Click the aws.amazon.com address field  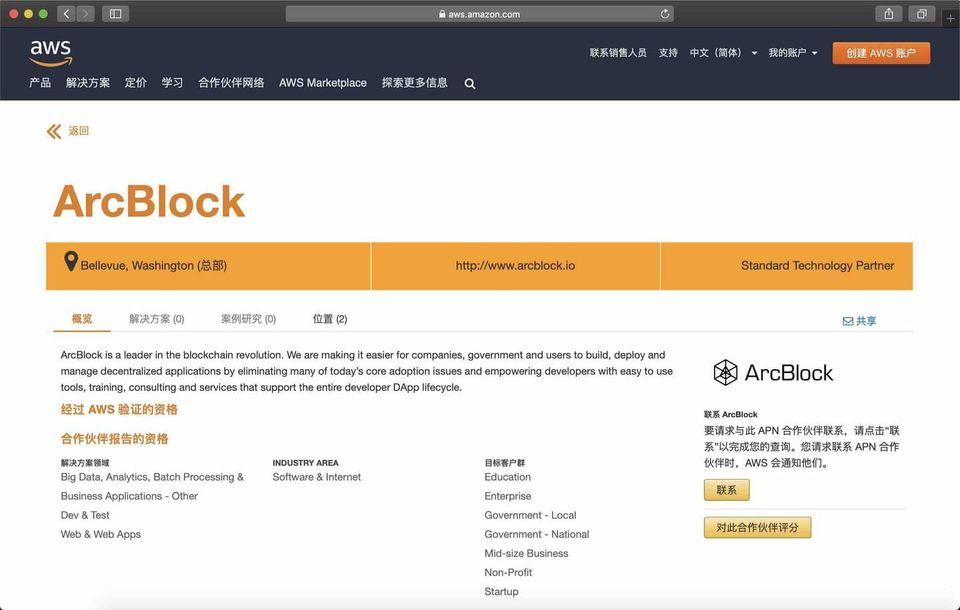480,14
